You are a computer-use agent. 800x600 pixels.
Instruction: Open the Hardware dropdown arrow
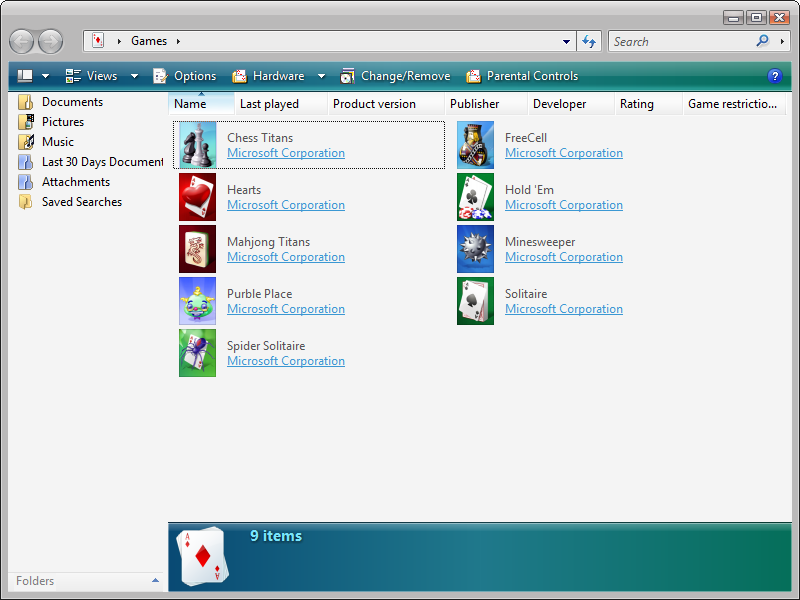pyautogui.click(x=321, y=77)
